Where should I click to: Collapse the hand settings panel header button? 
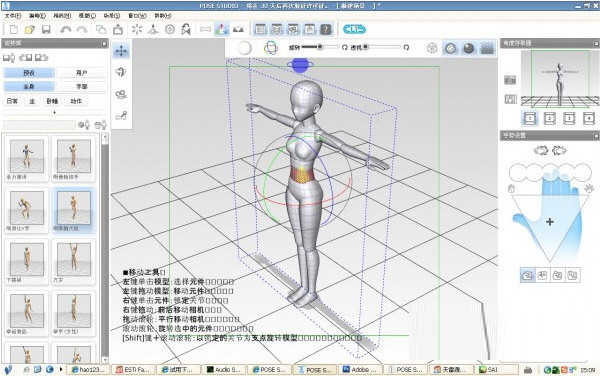[596, 136]
